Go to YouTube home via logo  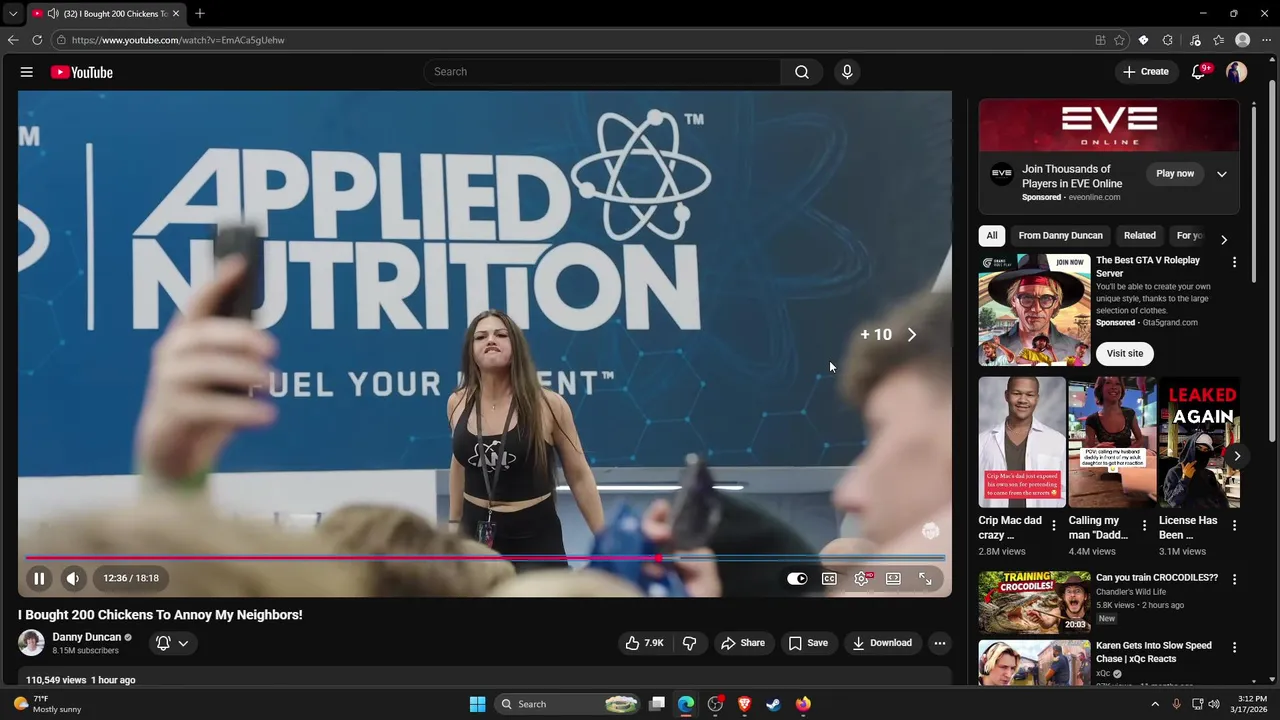coord(82,72)
